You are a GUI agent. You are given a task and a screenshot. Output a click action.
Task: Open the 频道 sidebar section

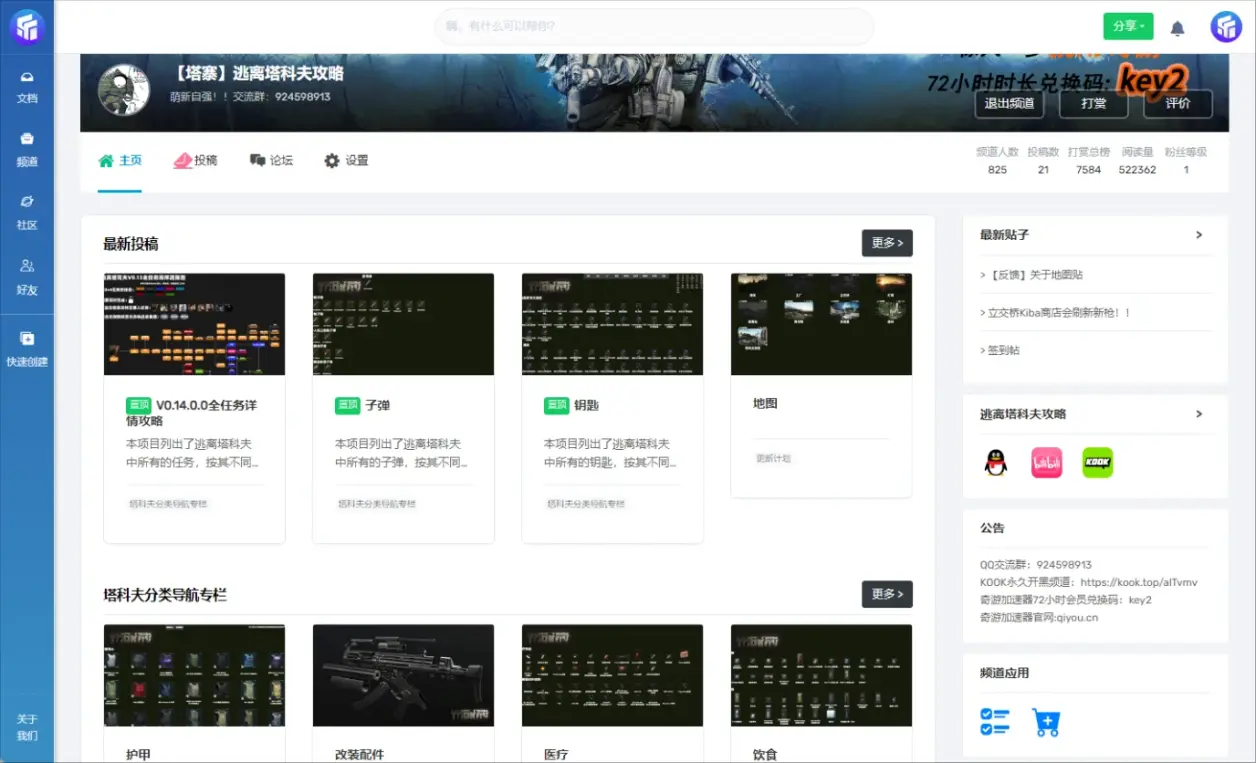pyautogui.click(x=27, y=150)
